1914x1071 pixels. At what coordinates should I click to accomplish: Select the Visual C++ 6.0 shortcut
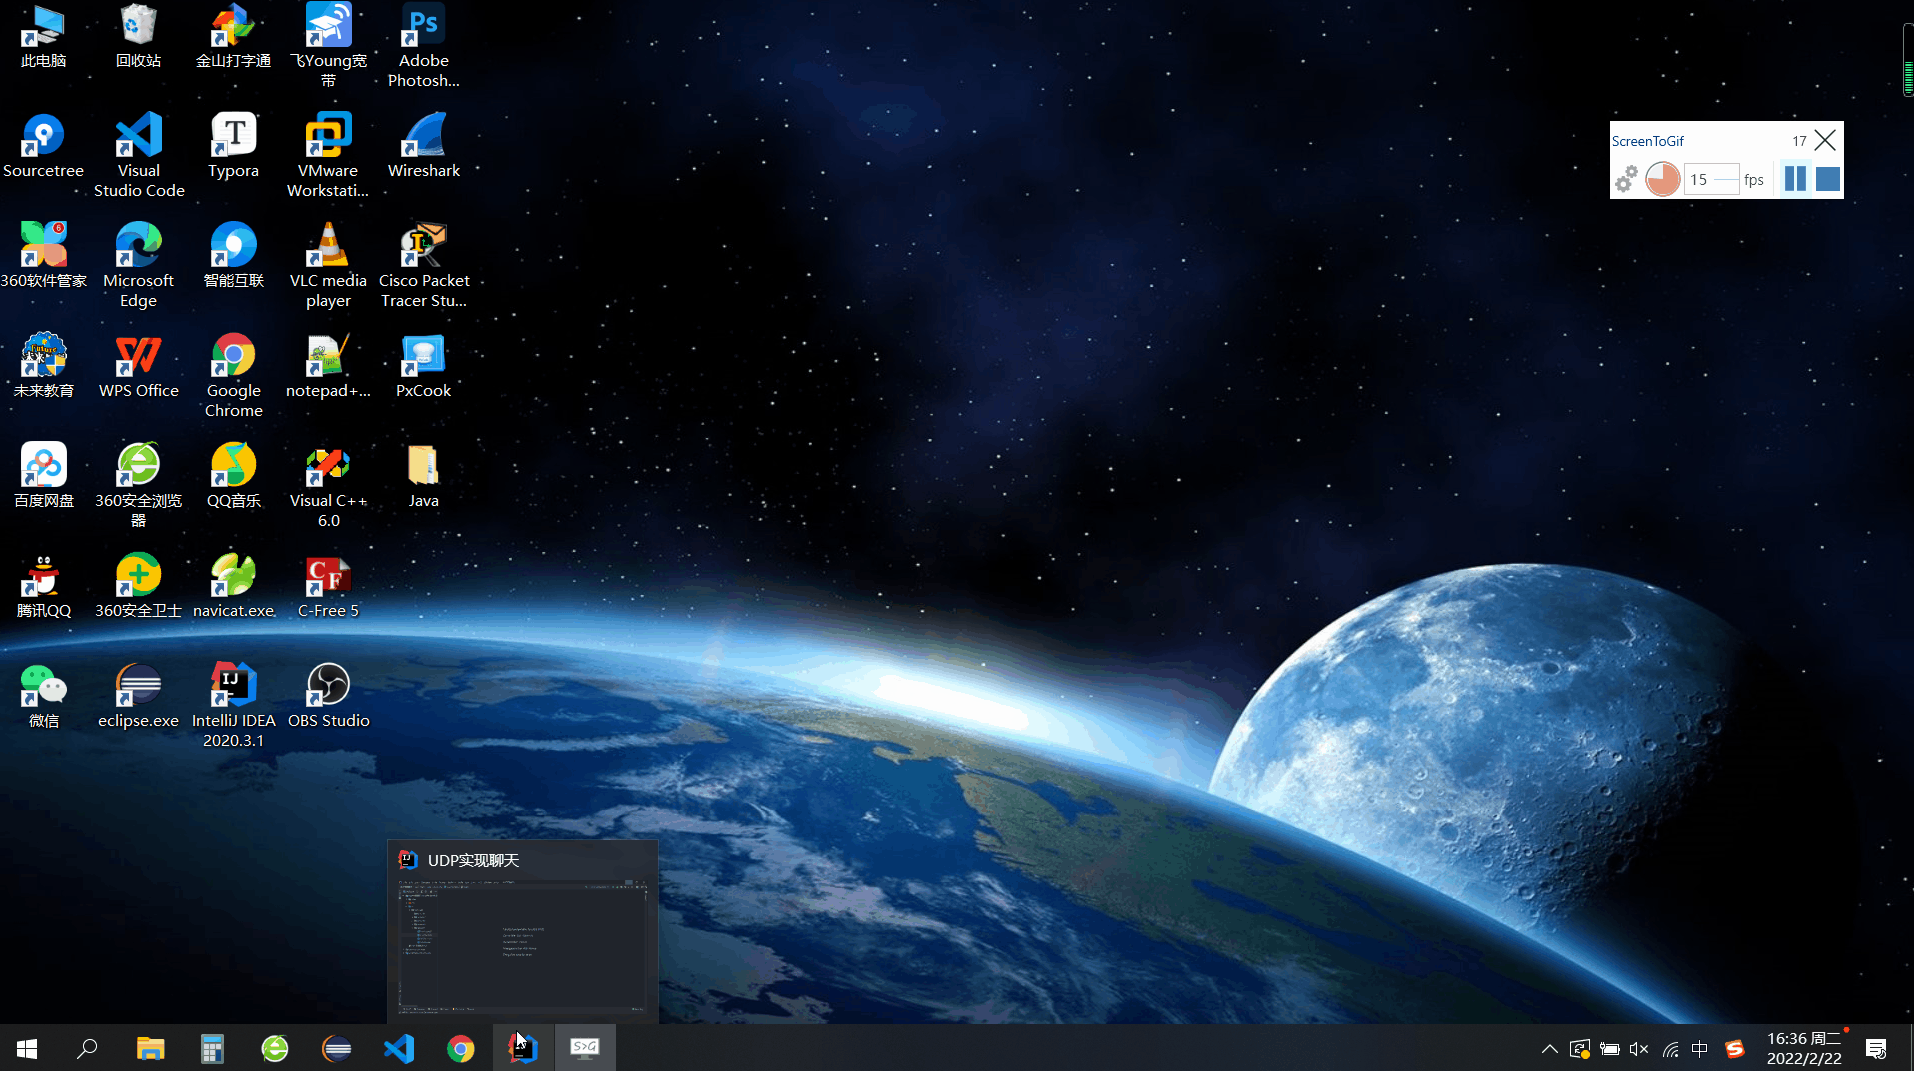[x=328, y=485]
